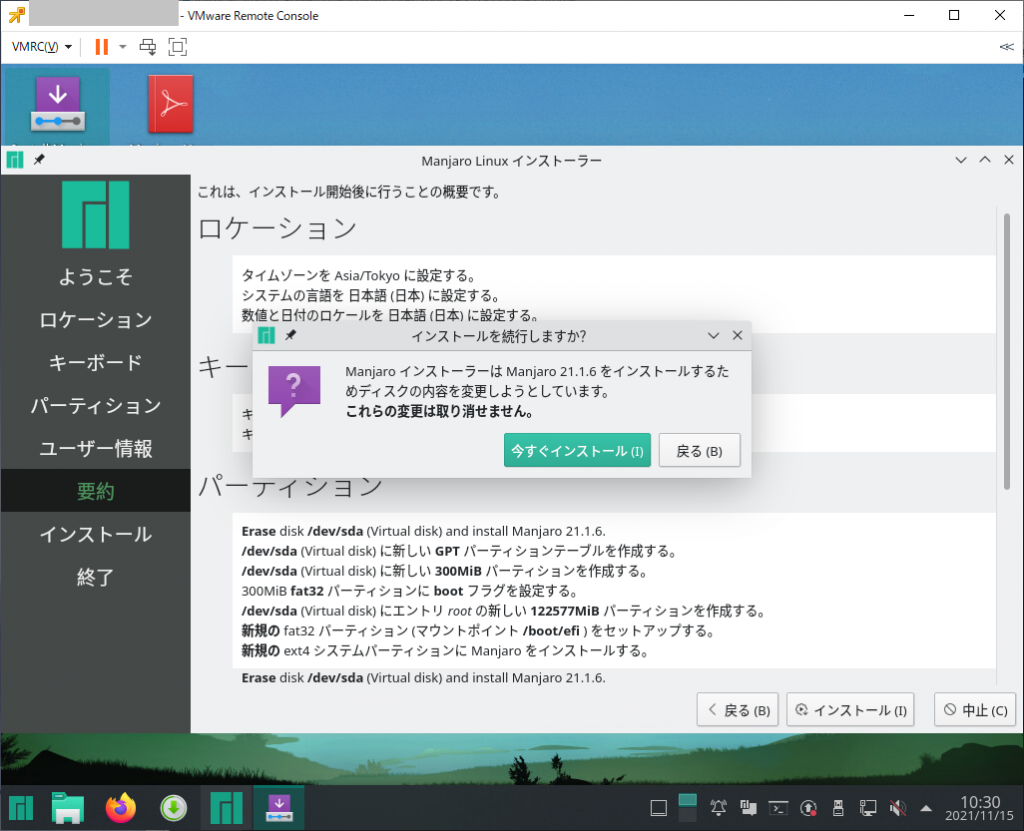Click the Manjaro logo icon in the confirmation dialog title
Image resolution: width=1024 pixels, height=831 pixels.
pos(266,335)
